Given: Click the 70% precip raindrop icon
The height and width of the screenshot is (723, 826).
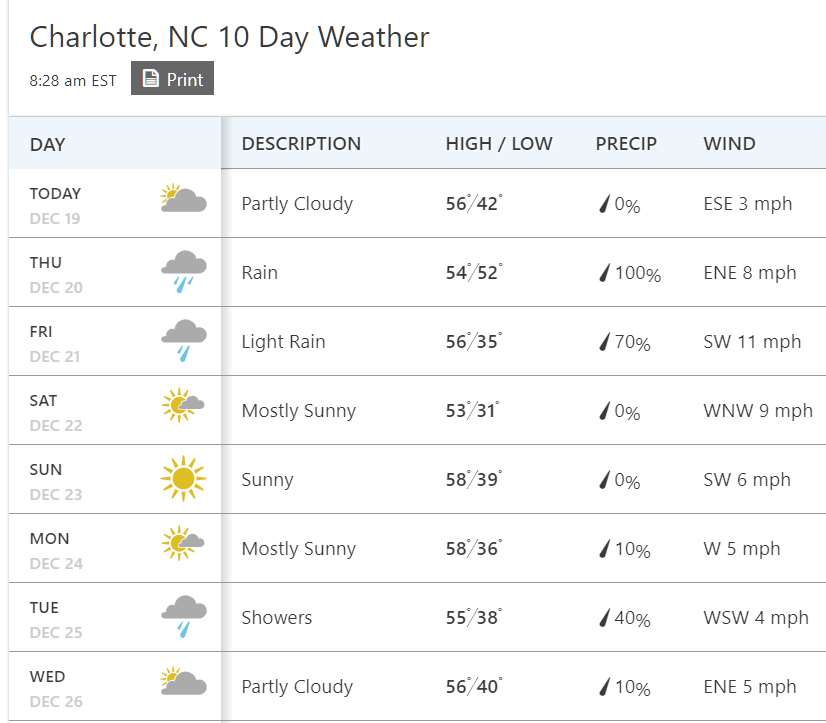Looking at the screenshot, I should pyautogui.click(x=604, y=341).
